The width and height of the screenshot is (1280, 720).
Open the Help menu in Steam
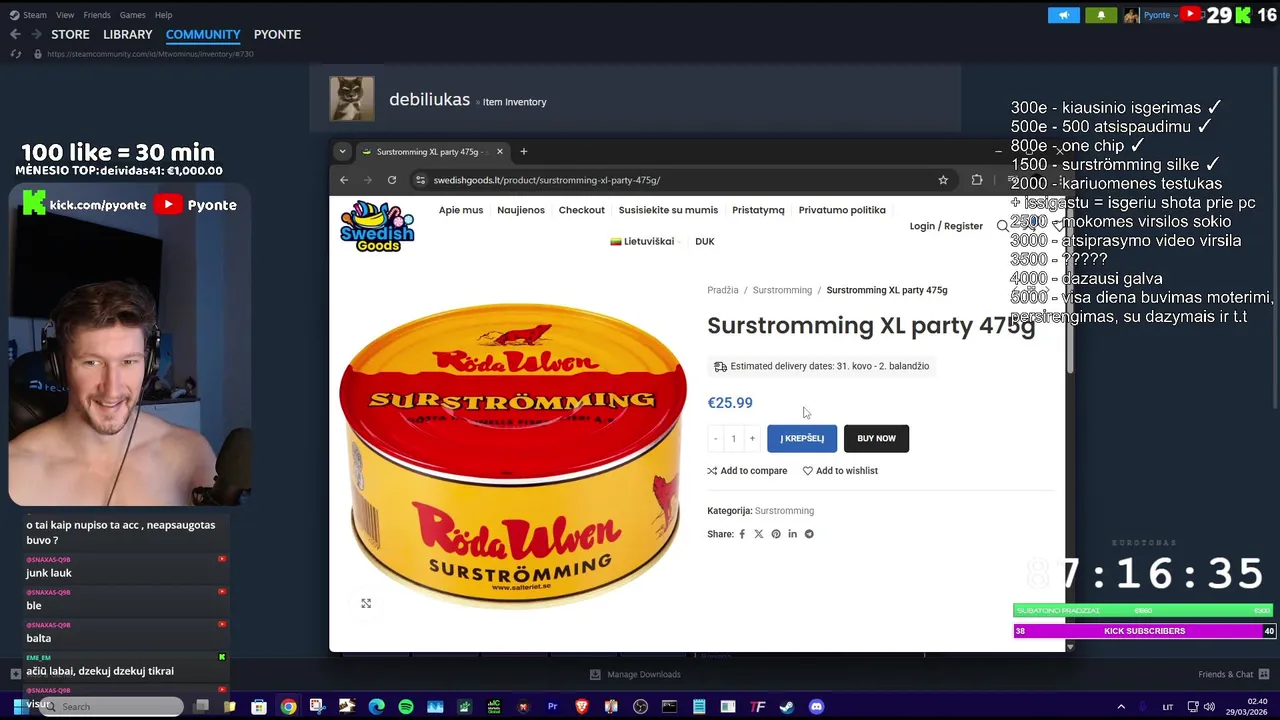[x=164, y=15]
